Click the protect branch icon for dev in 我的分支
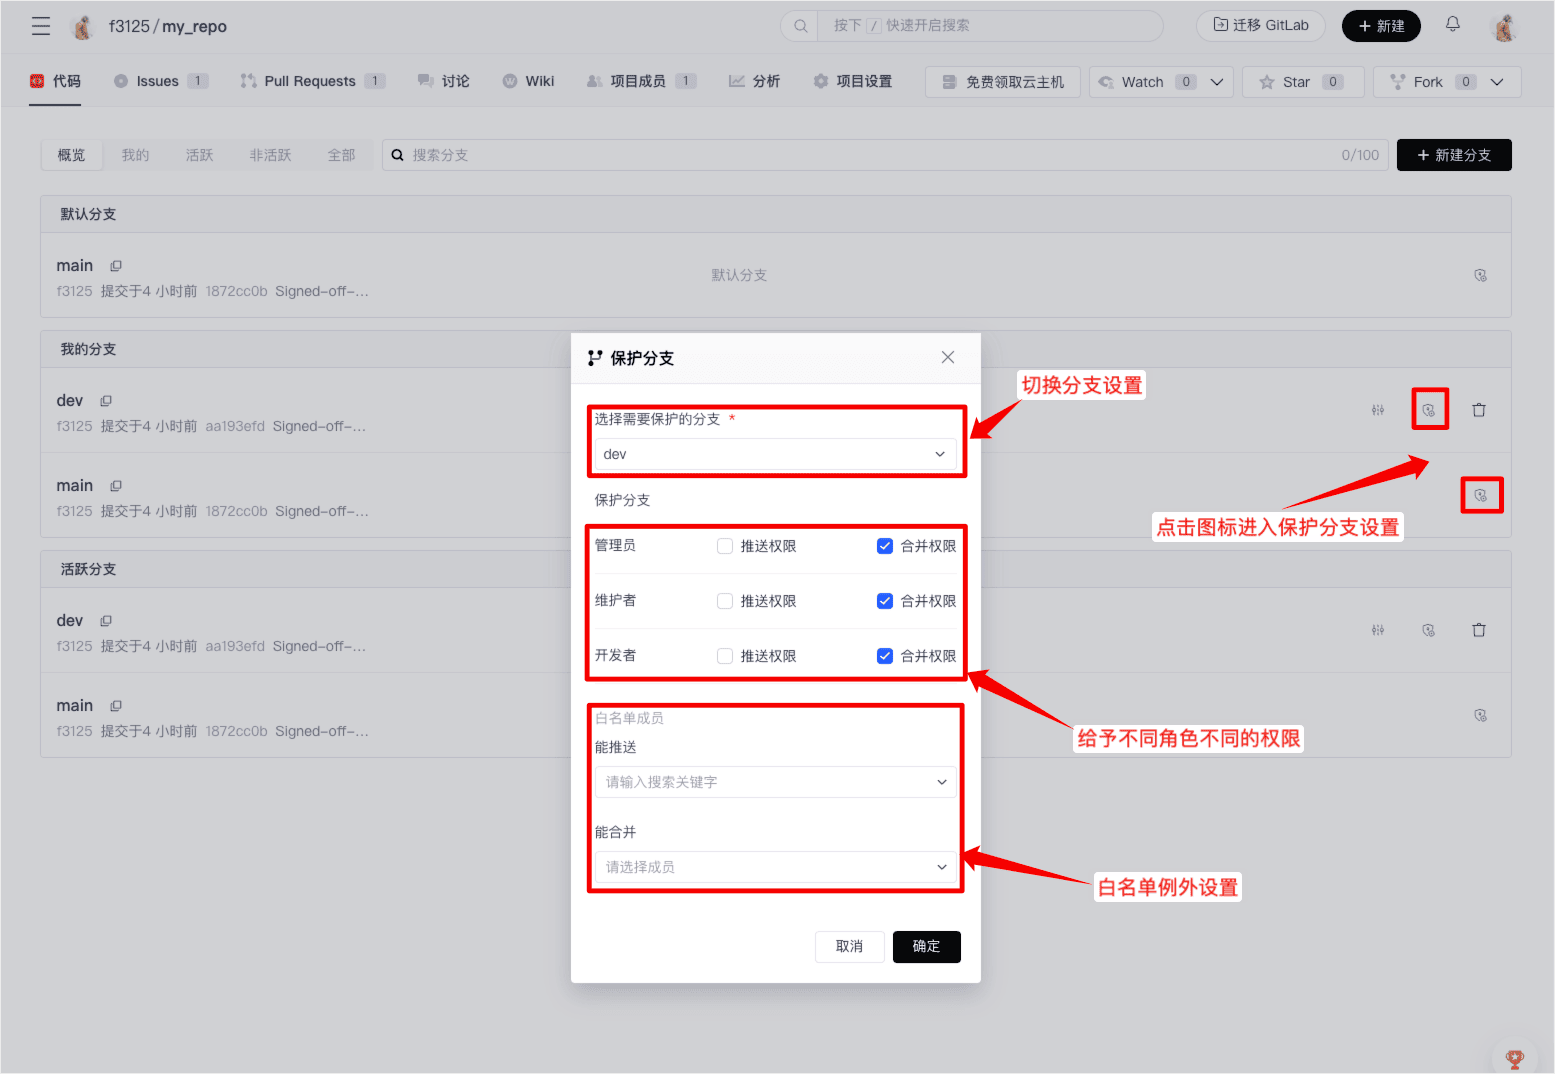 tap(1429, 410)
